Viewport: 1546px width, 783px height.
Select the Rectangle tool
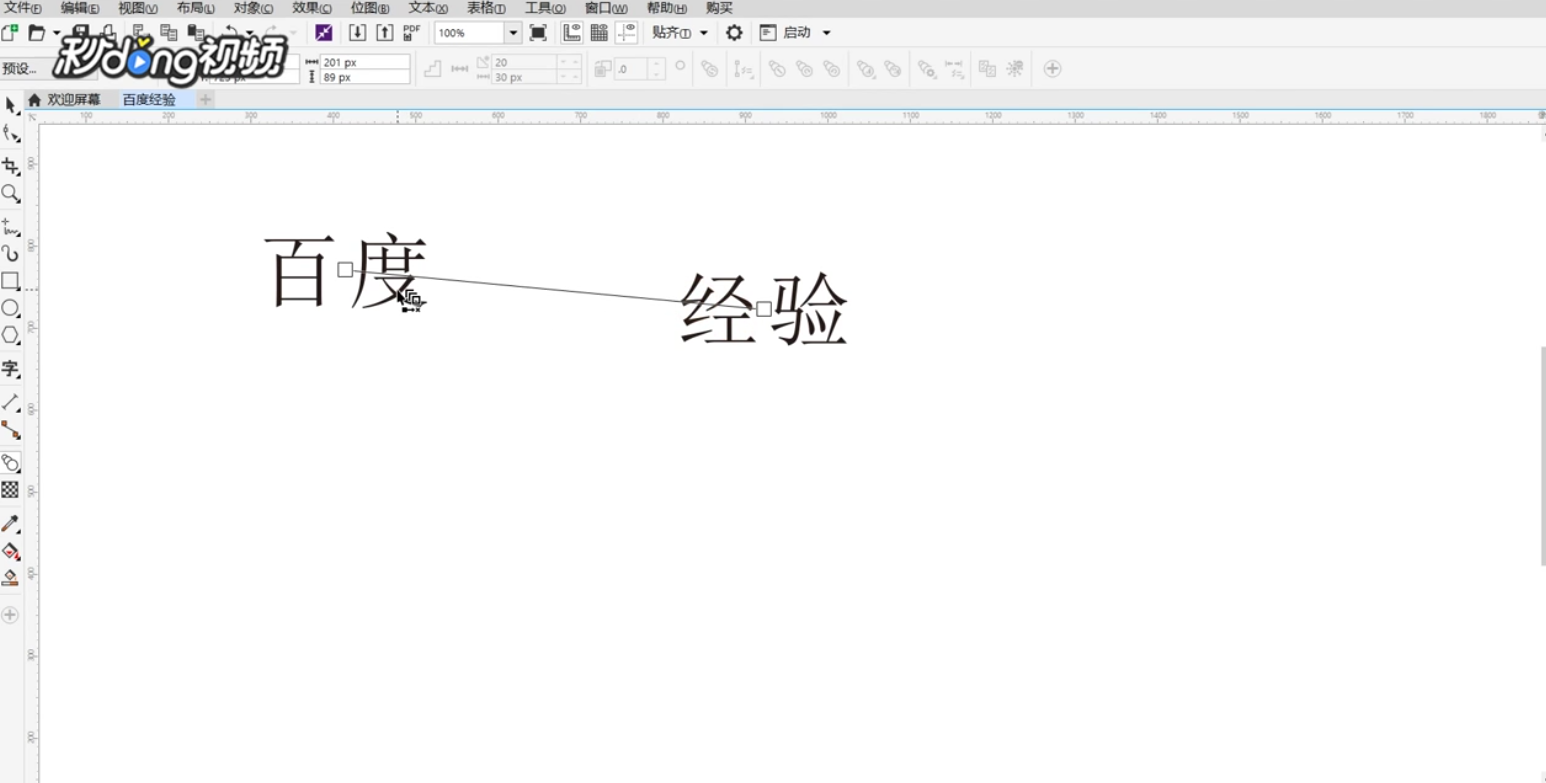[10, 281]
